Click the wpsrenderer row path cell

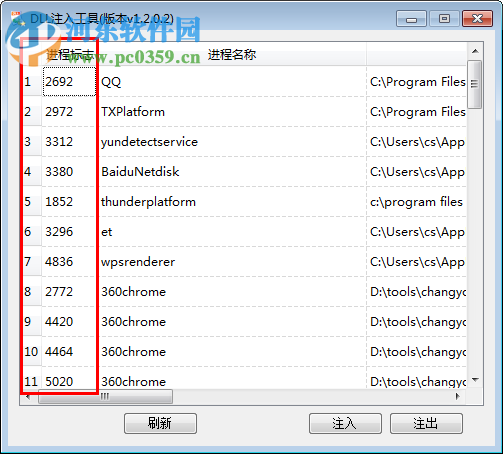417,262
